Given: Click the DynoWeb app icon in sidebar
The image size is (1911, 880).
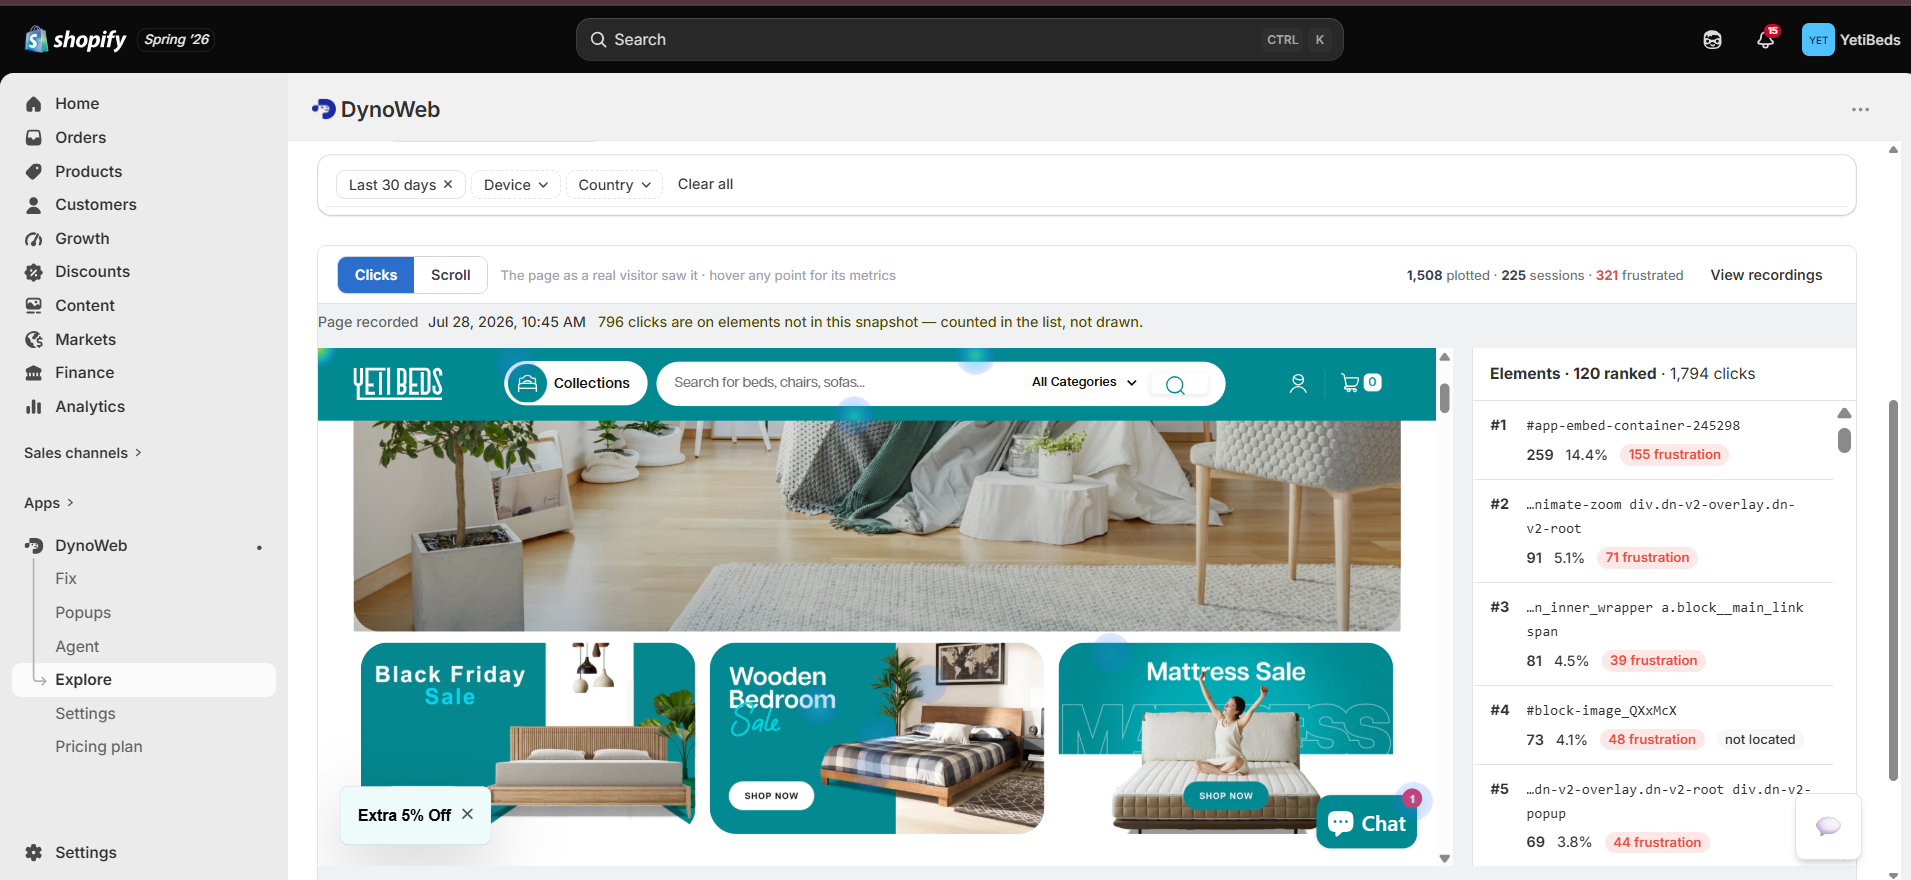Looking at the screenshot, I should pyautogui.click(x=34, y=546).
